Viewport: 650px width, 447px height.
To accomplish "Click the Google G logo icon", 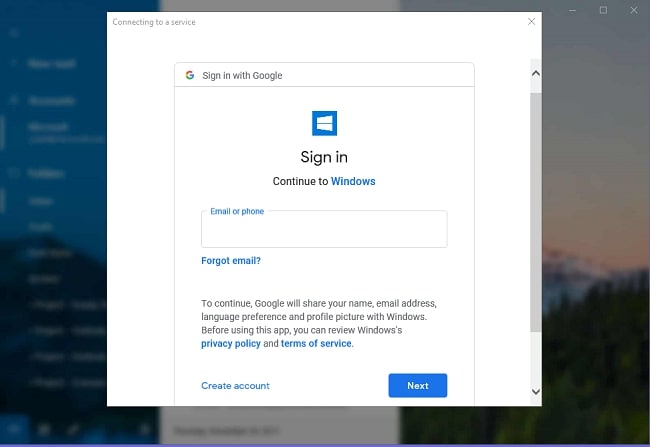I will pos(190,75).
